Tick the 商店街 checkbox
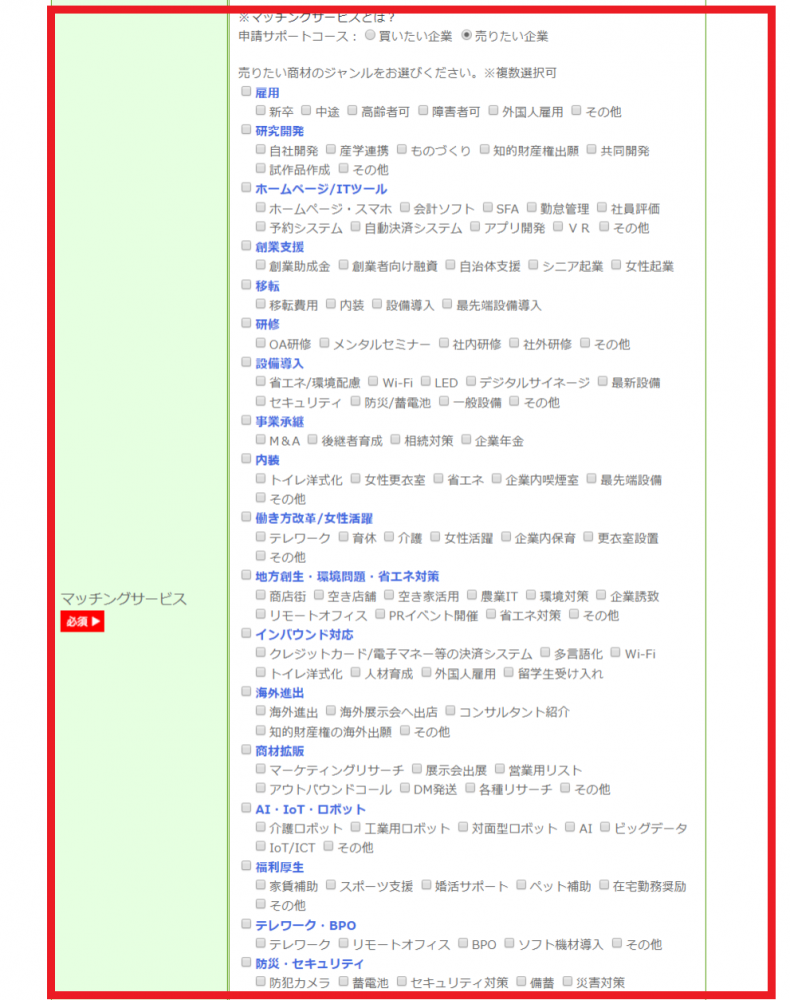Image resolution: width=790 pixels, height=1000 pixels. 260,595
